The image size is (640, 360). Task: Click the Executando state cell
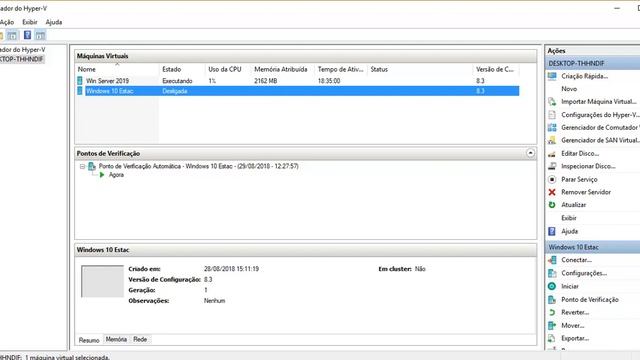pyautogui.click(x=177, y=81)
